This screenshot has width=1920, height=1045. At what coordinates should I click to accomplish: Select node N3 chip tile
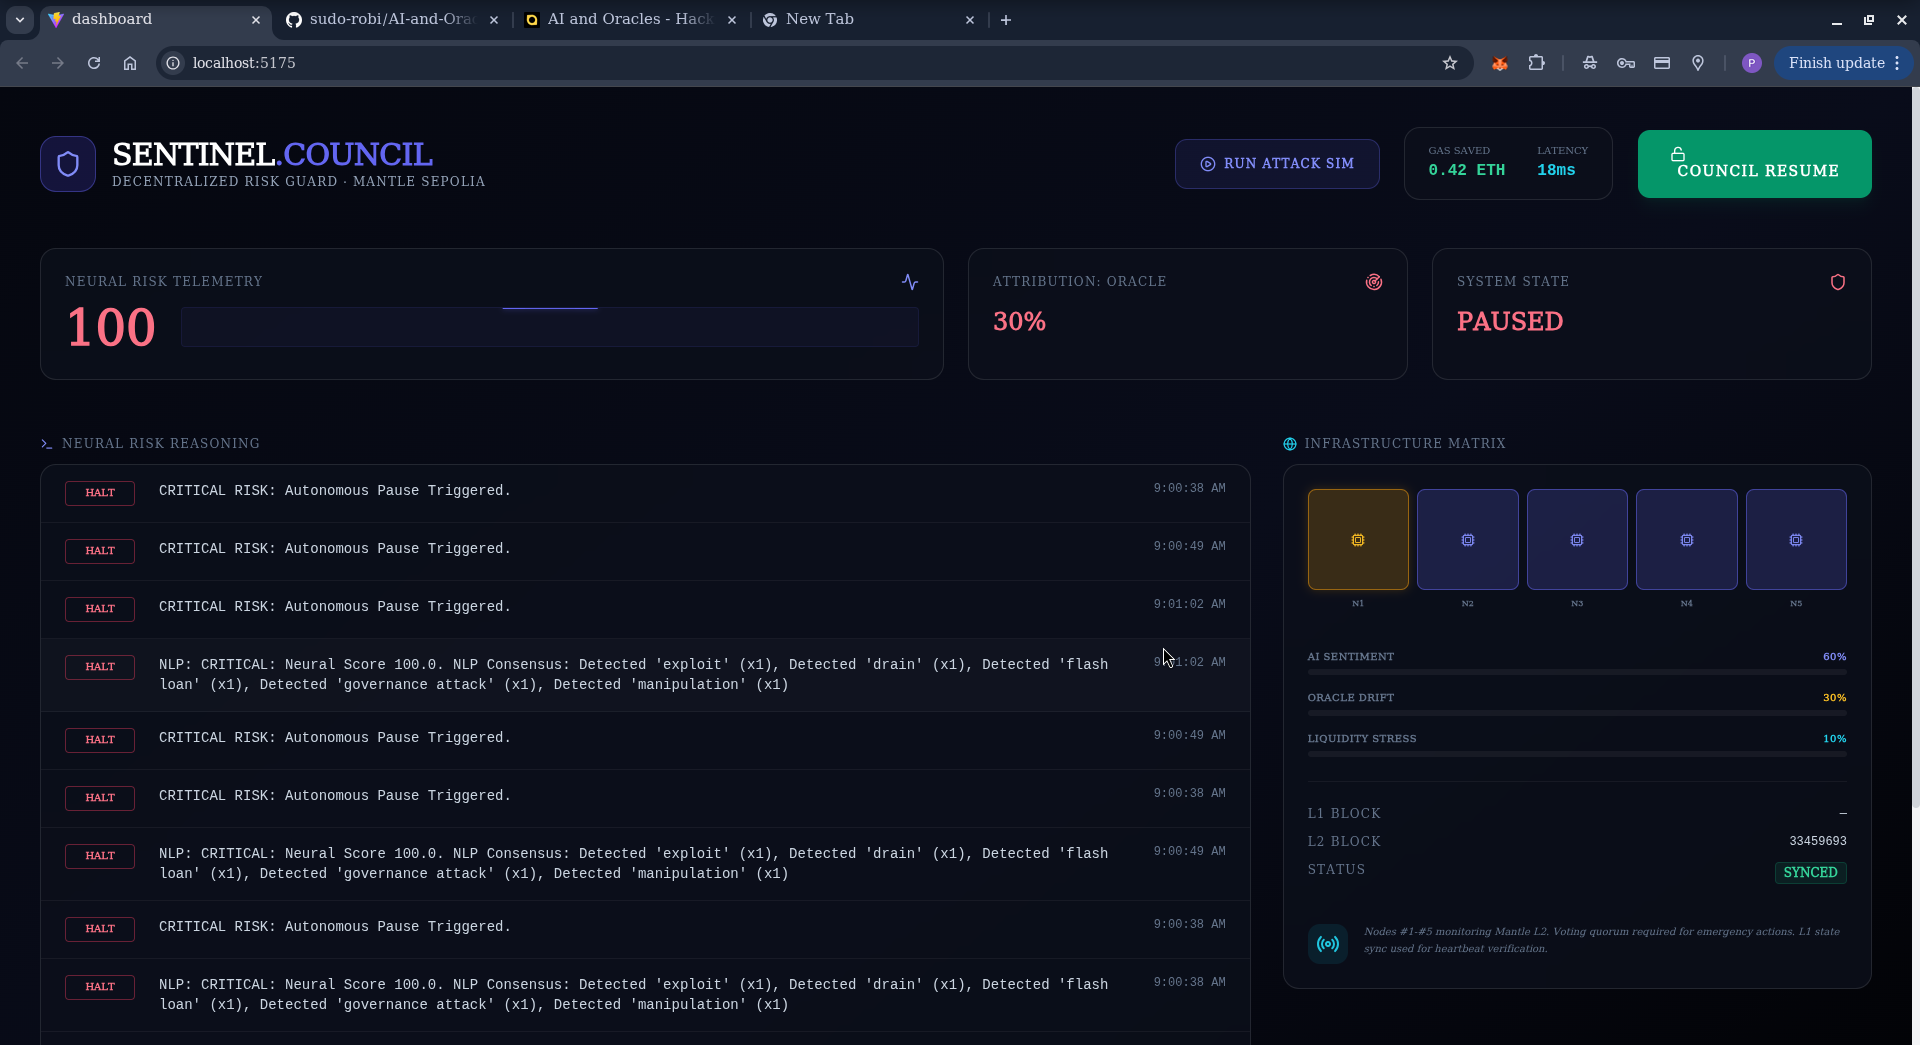pyautogui.click(x=1577, y=540)
